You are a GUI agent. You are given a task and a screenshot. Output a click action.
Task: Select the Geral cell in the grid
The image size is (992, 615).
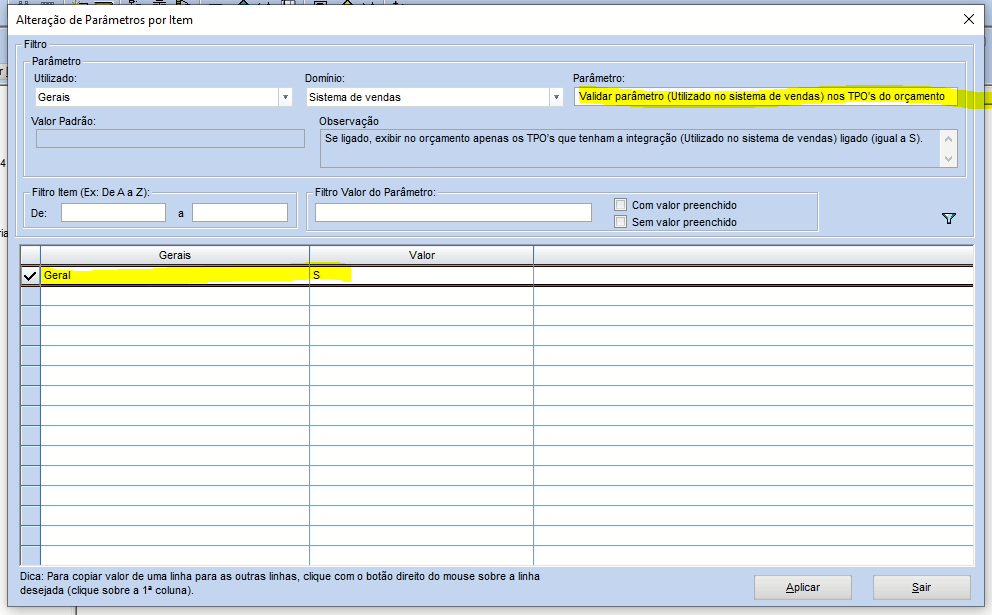[x=175, y=275]
